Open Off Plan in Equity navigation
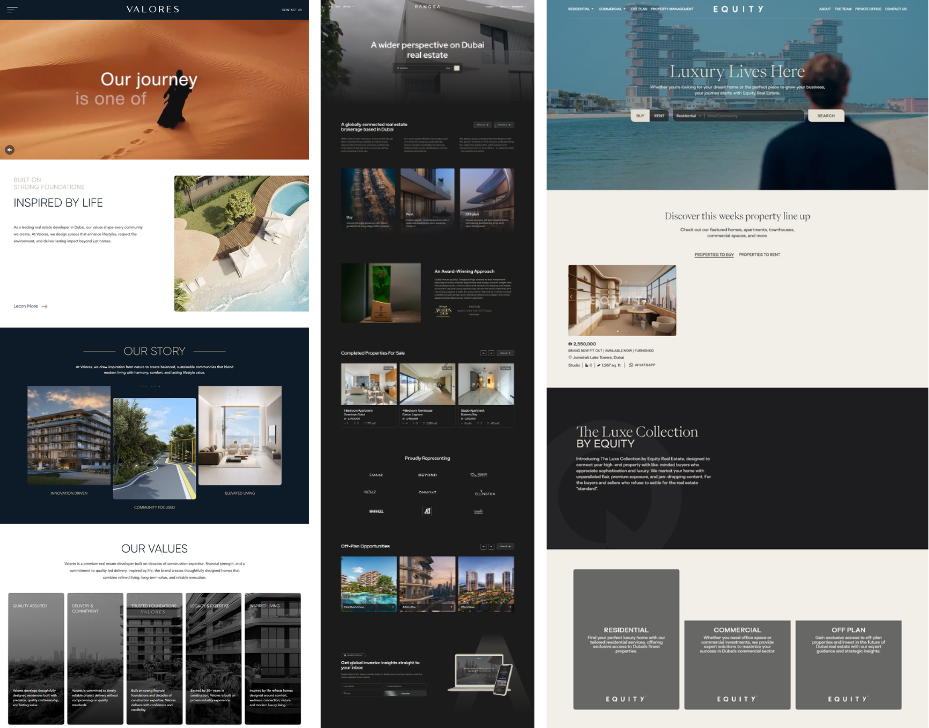929x728 pixels. [639, 9]
